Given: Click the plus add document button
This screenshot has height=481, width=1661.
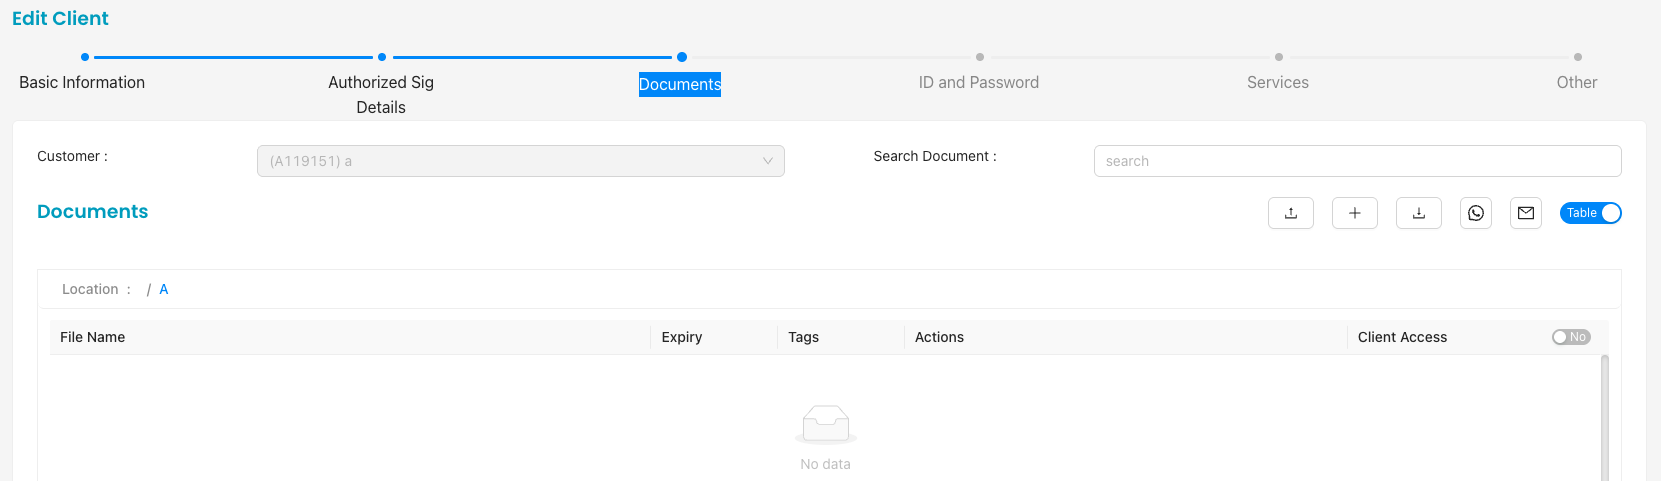Looking at the screenshot, I should 1355,213.
